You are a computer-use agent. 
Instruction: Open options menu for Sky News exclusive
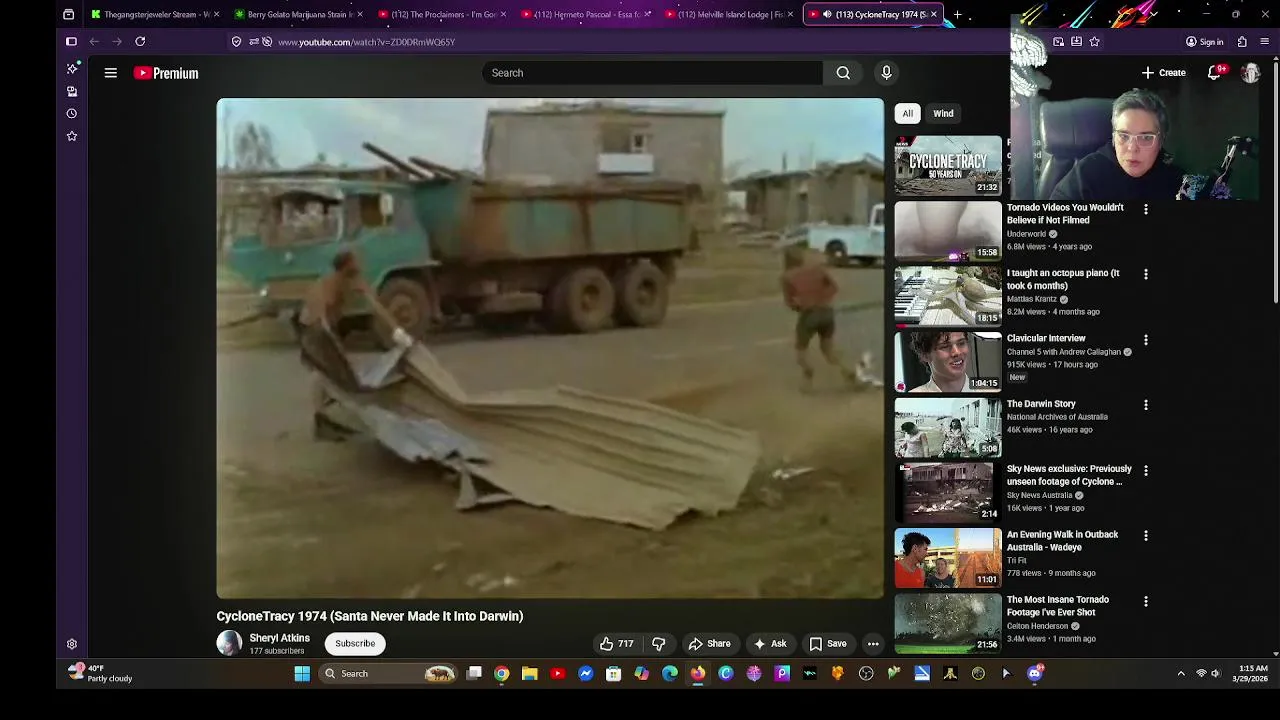(1146, 470)
